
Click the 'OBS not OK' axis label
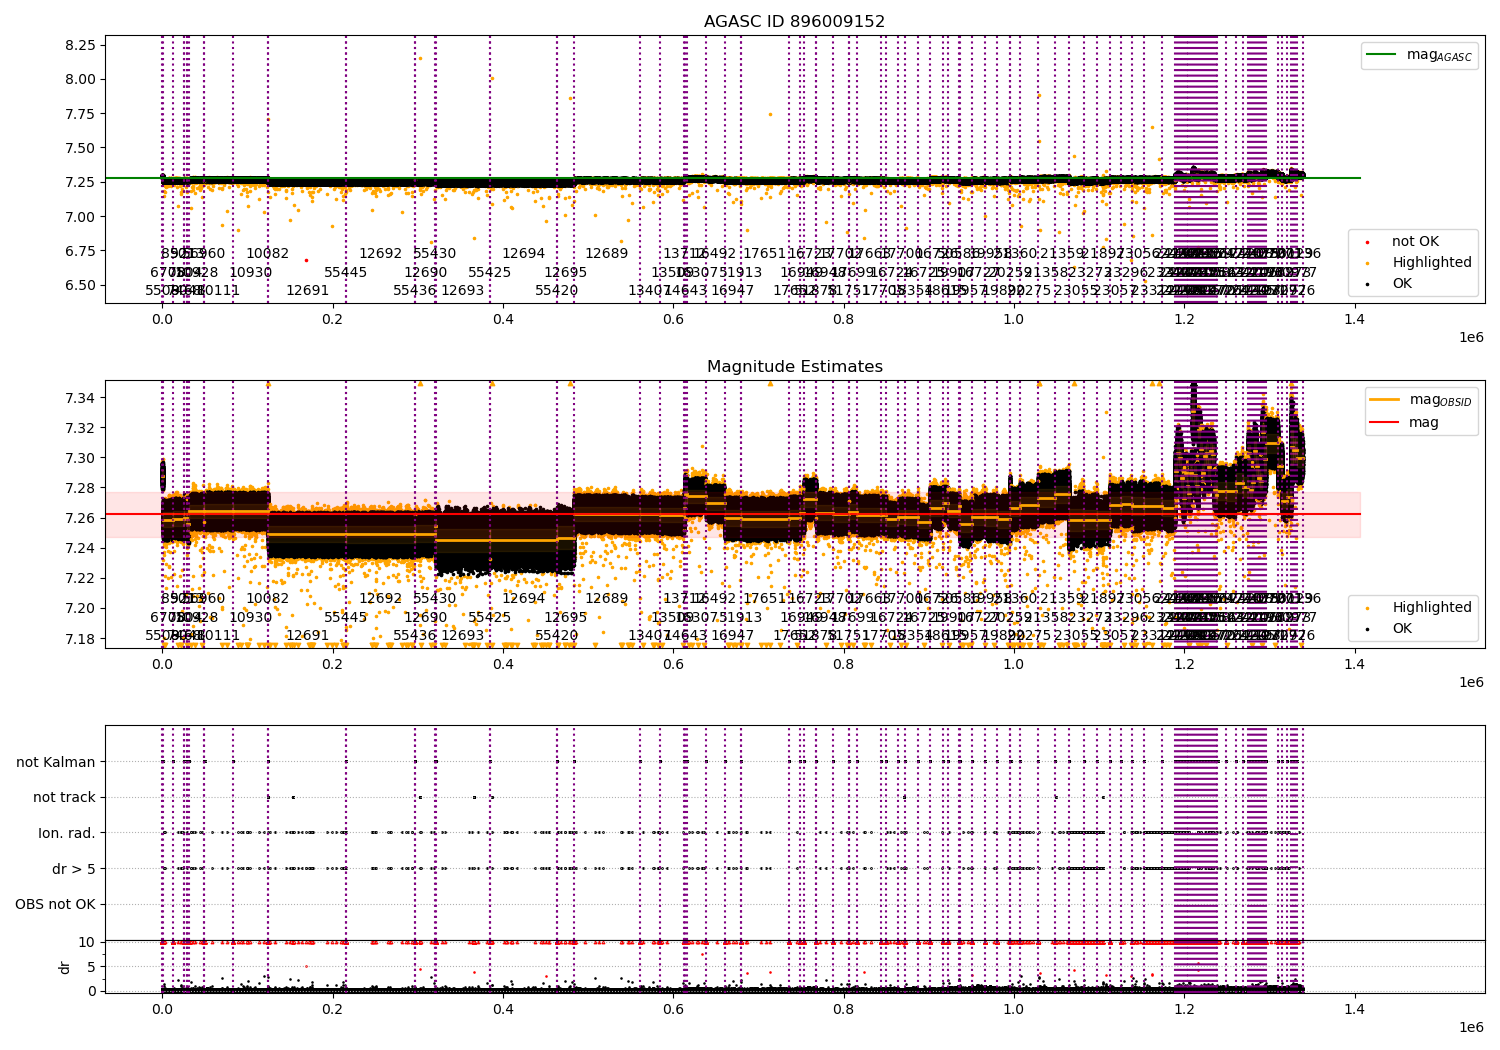[56, 905]
